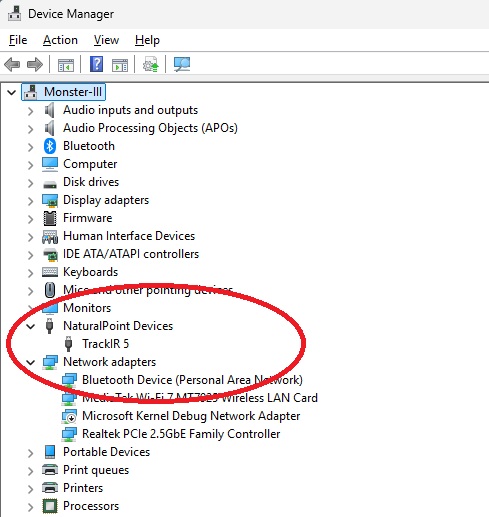Collapse the Monster-III root node
The image size is (489, 517).
click(x=12, y=92)
